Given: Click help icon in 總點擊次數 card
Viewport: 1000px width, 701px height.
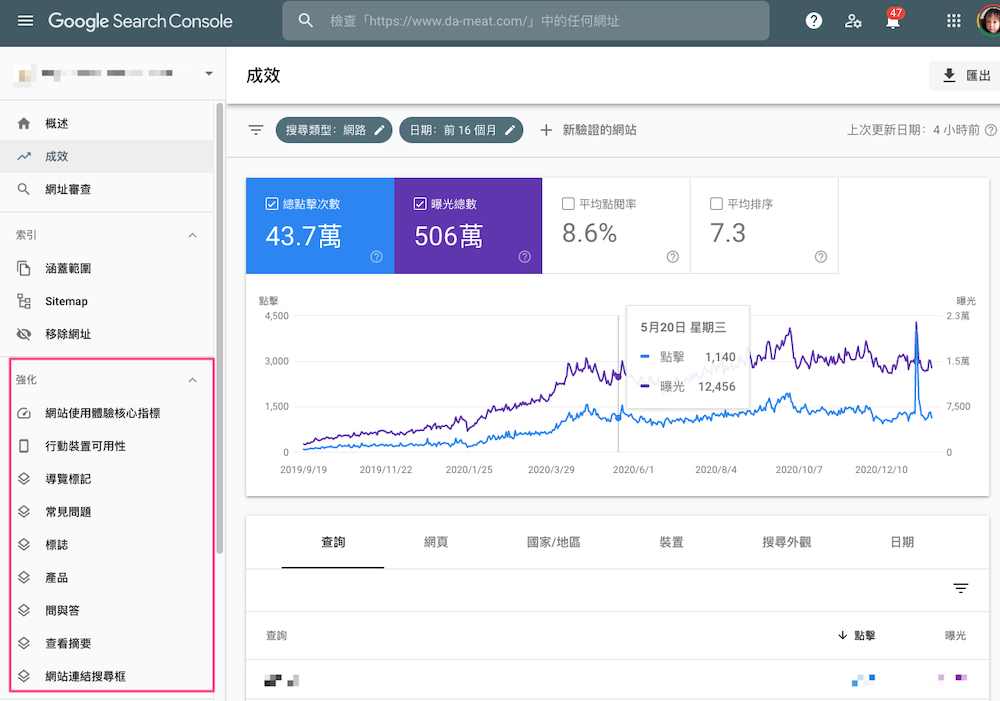Looking at the screenshot, I should pos(376,256).
